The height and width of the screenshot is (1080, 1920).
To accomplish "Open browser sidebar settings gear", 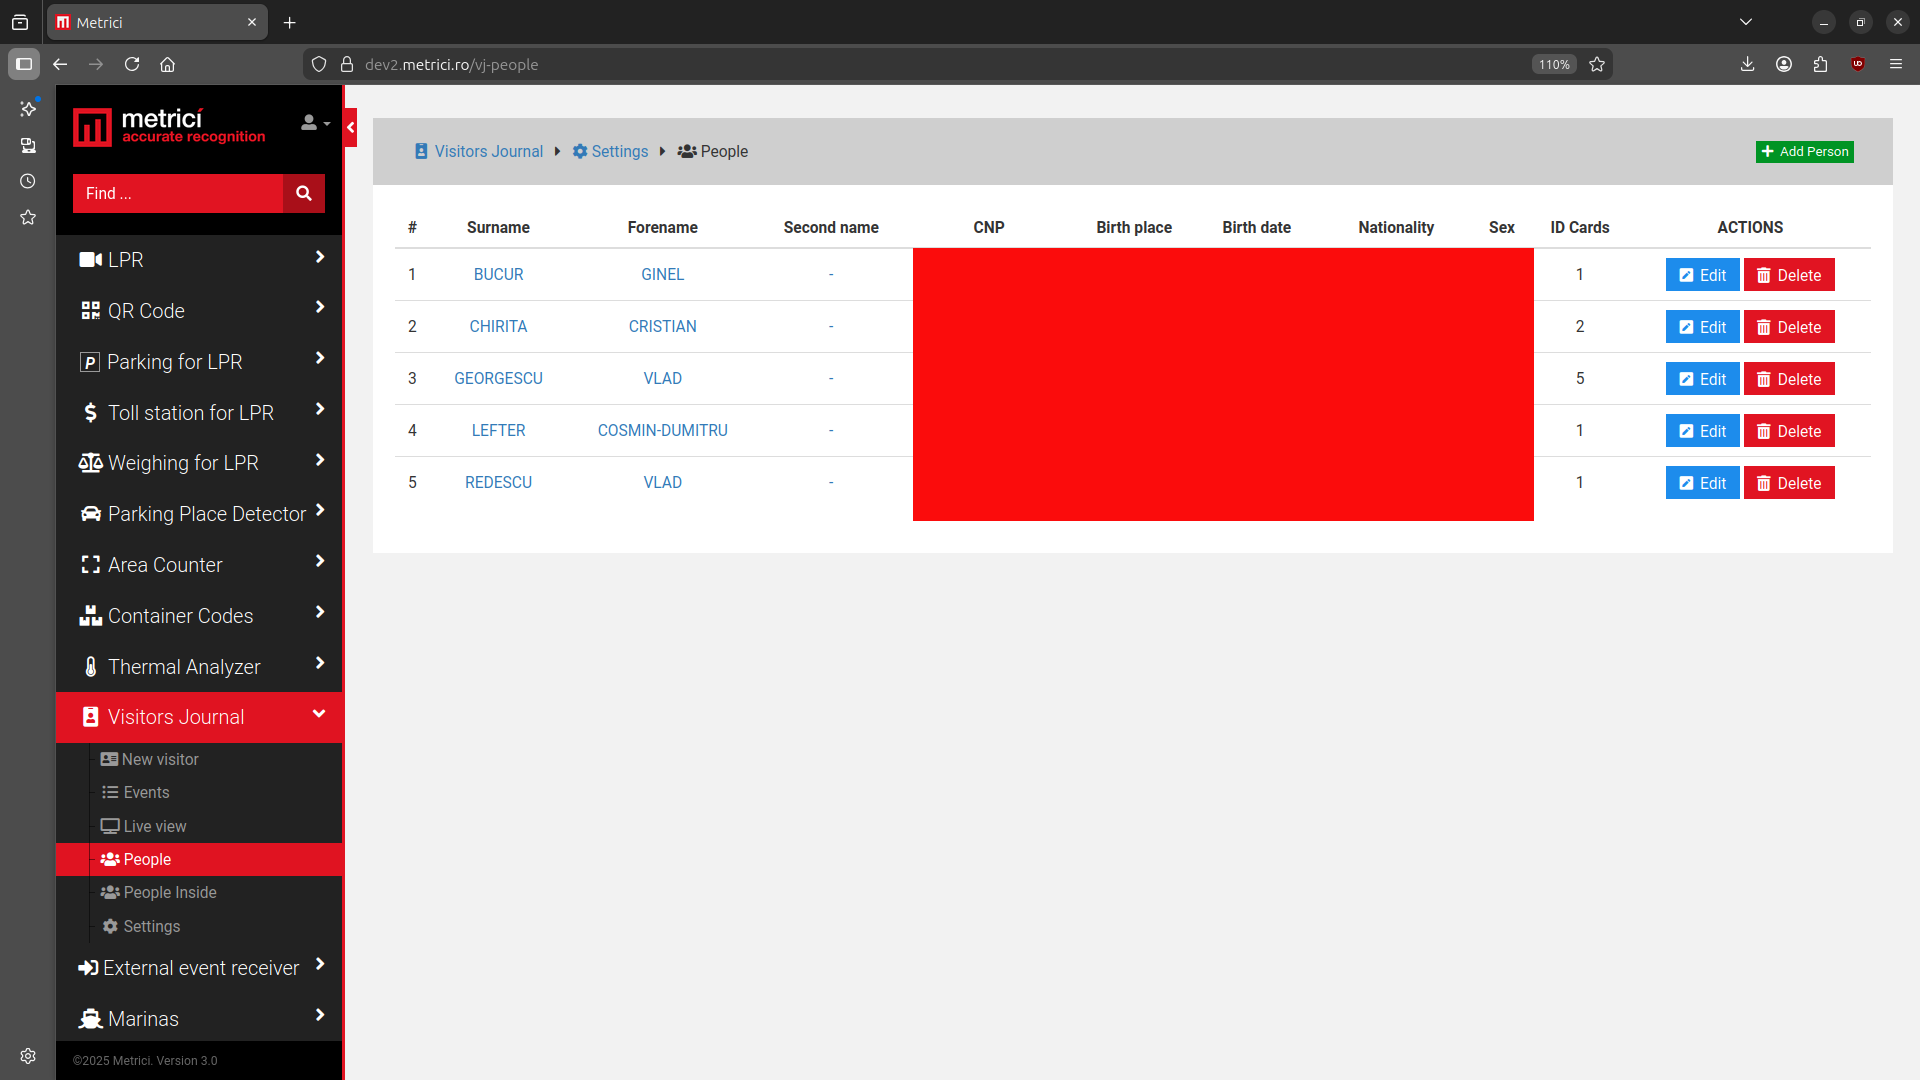I will point(28,1056).
